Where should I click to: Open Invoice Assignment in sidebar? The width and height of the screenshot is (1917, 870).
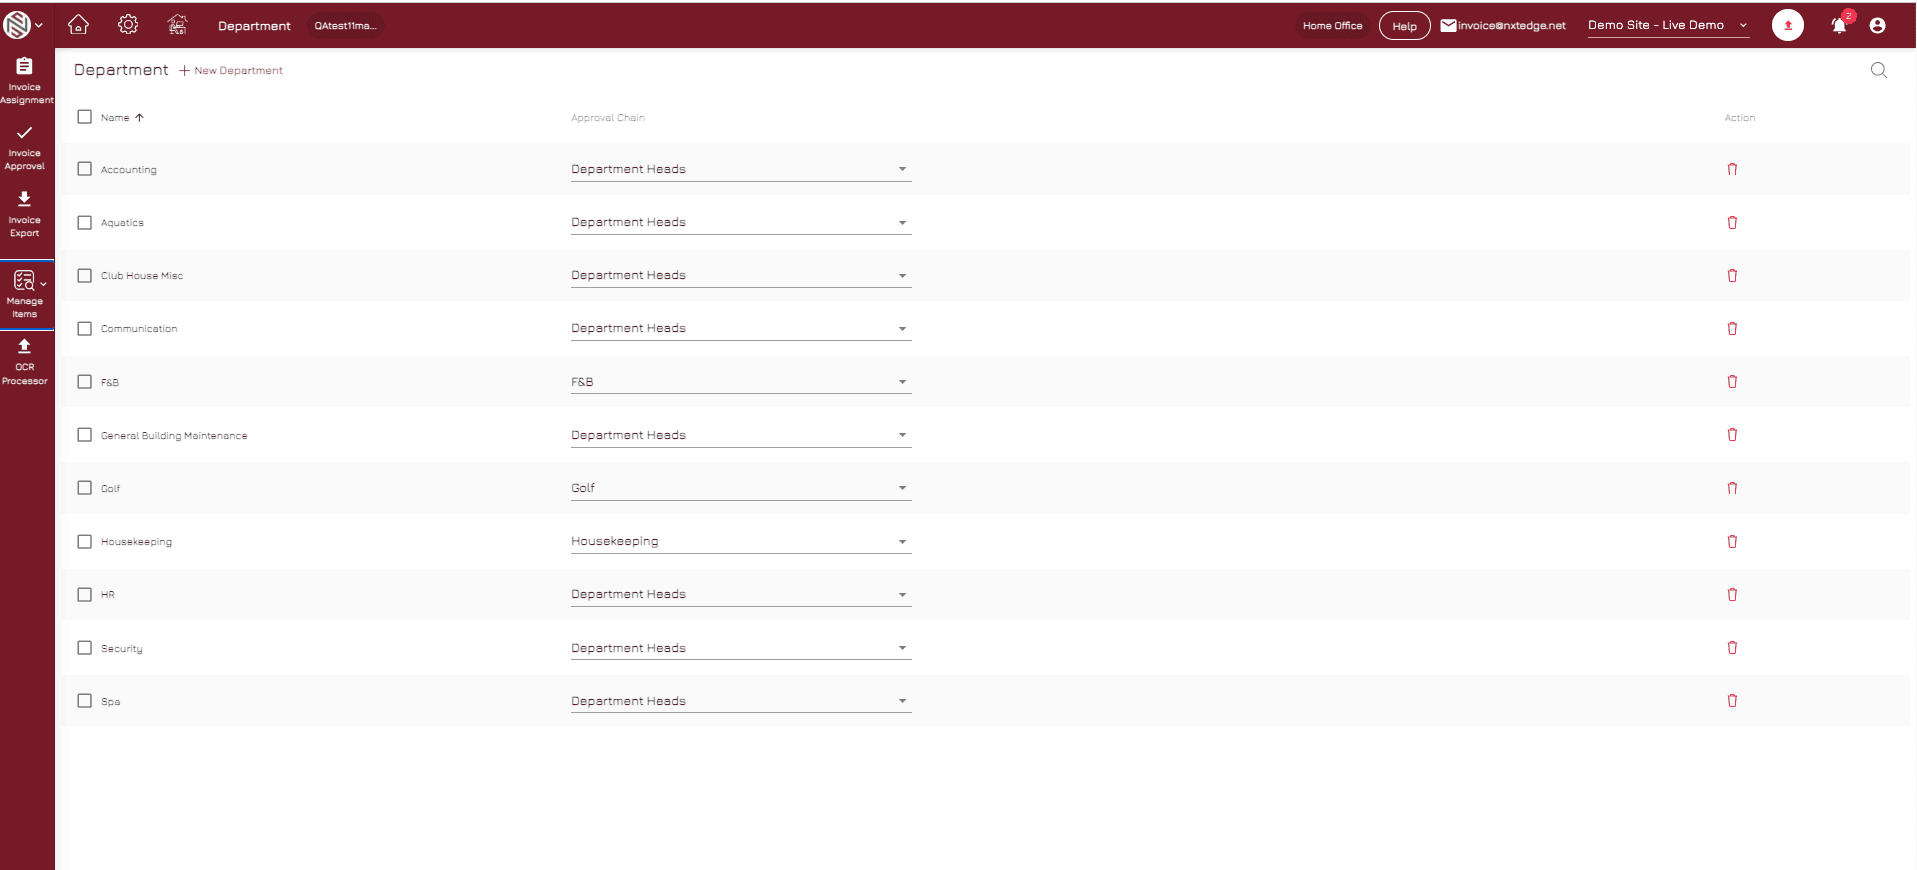tap(26, 81)
